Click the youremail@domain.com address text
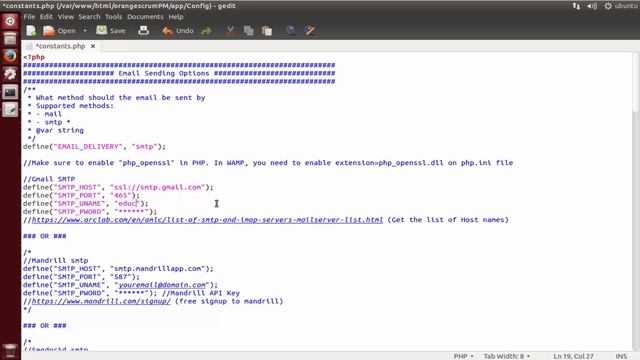The image size is (640, 360). [x=162, y=285]
